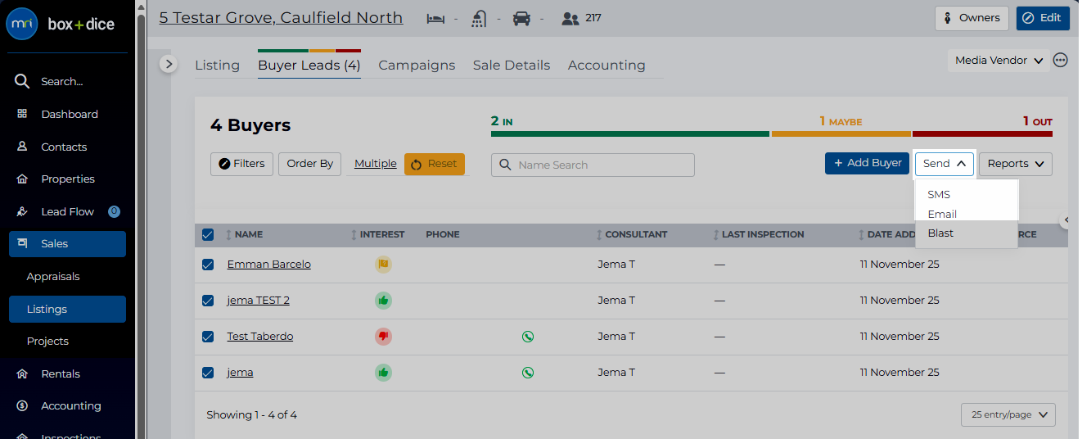Uncheck the checkbox in the jema row
The image size is (1080, 439).
click(x=207, y=372)
